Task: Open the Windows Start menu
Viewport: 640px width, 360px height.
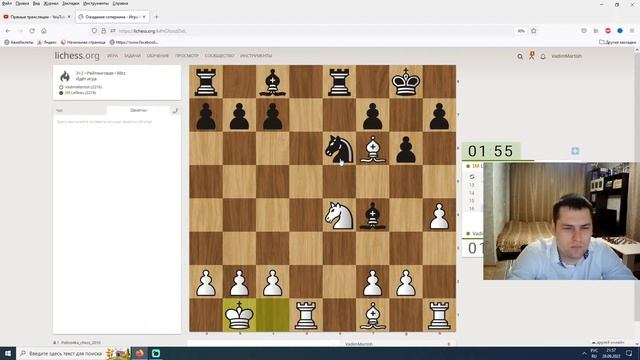Action: click(x=8, y=353)
